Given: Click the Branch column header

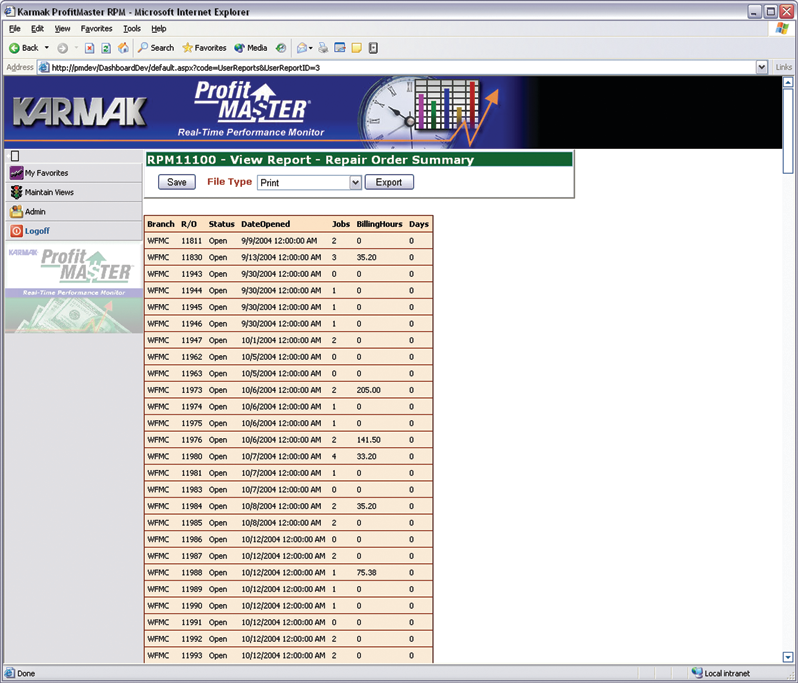Looking at the screenshot, I should pyautogui.click(x=161, y=224).
